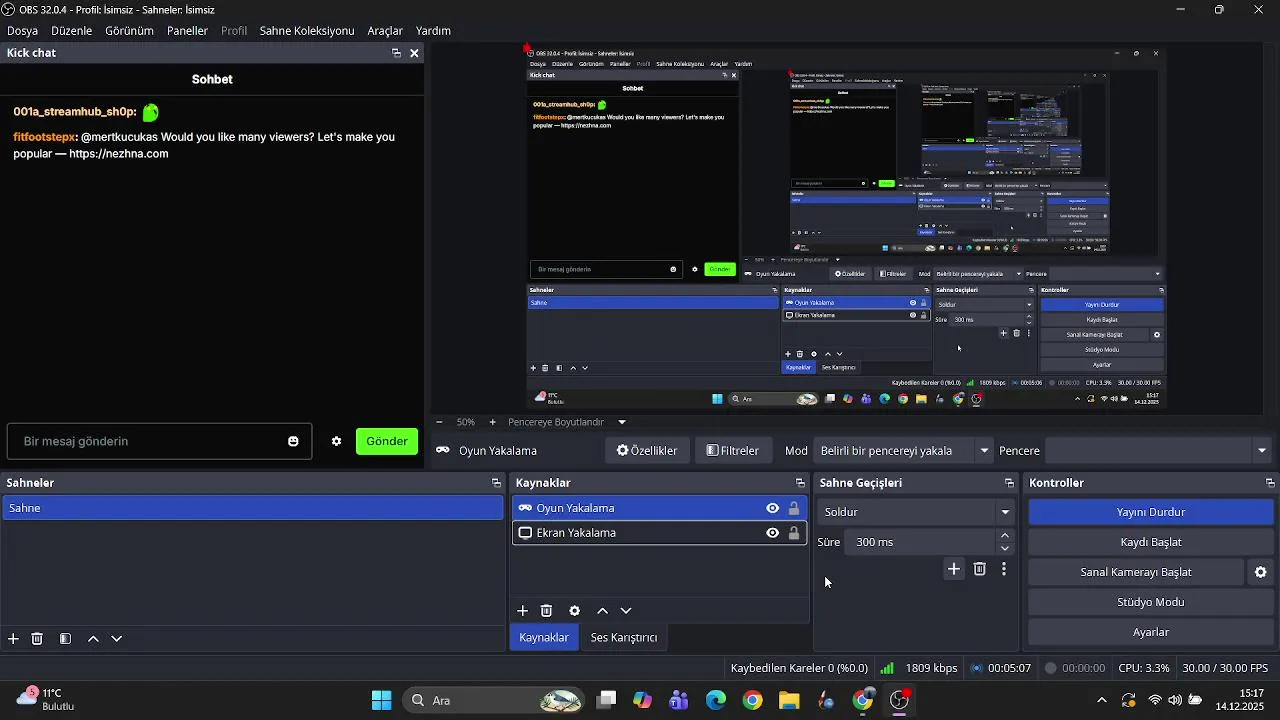Zoom out the preview with minus icon
The height and width of the screenshot is (720, 1280).
pyautogui.click(x=439, y=422)
